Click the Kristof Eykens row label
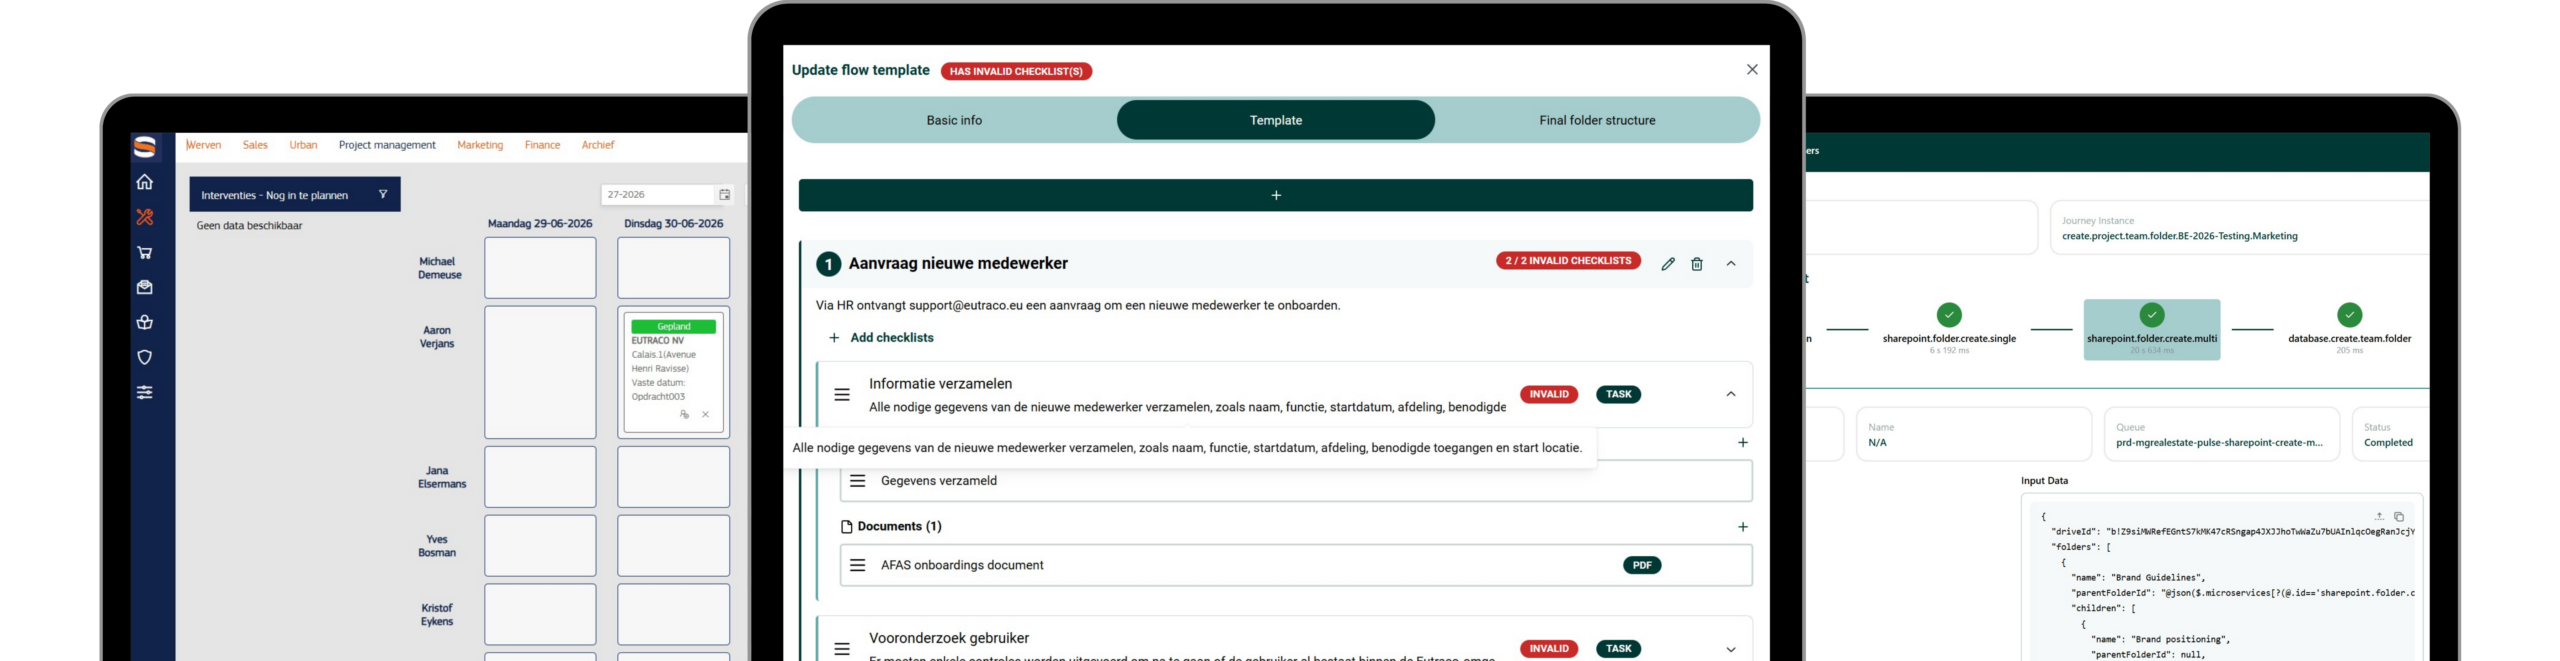Screen dimensions: 2560x661 [x=437, y=615]
